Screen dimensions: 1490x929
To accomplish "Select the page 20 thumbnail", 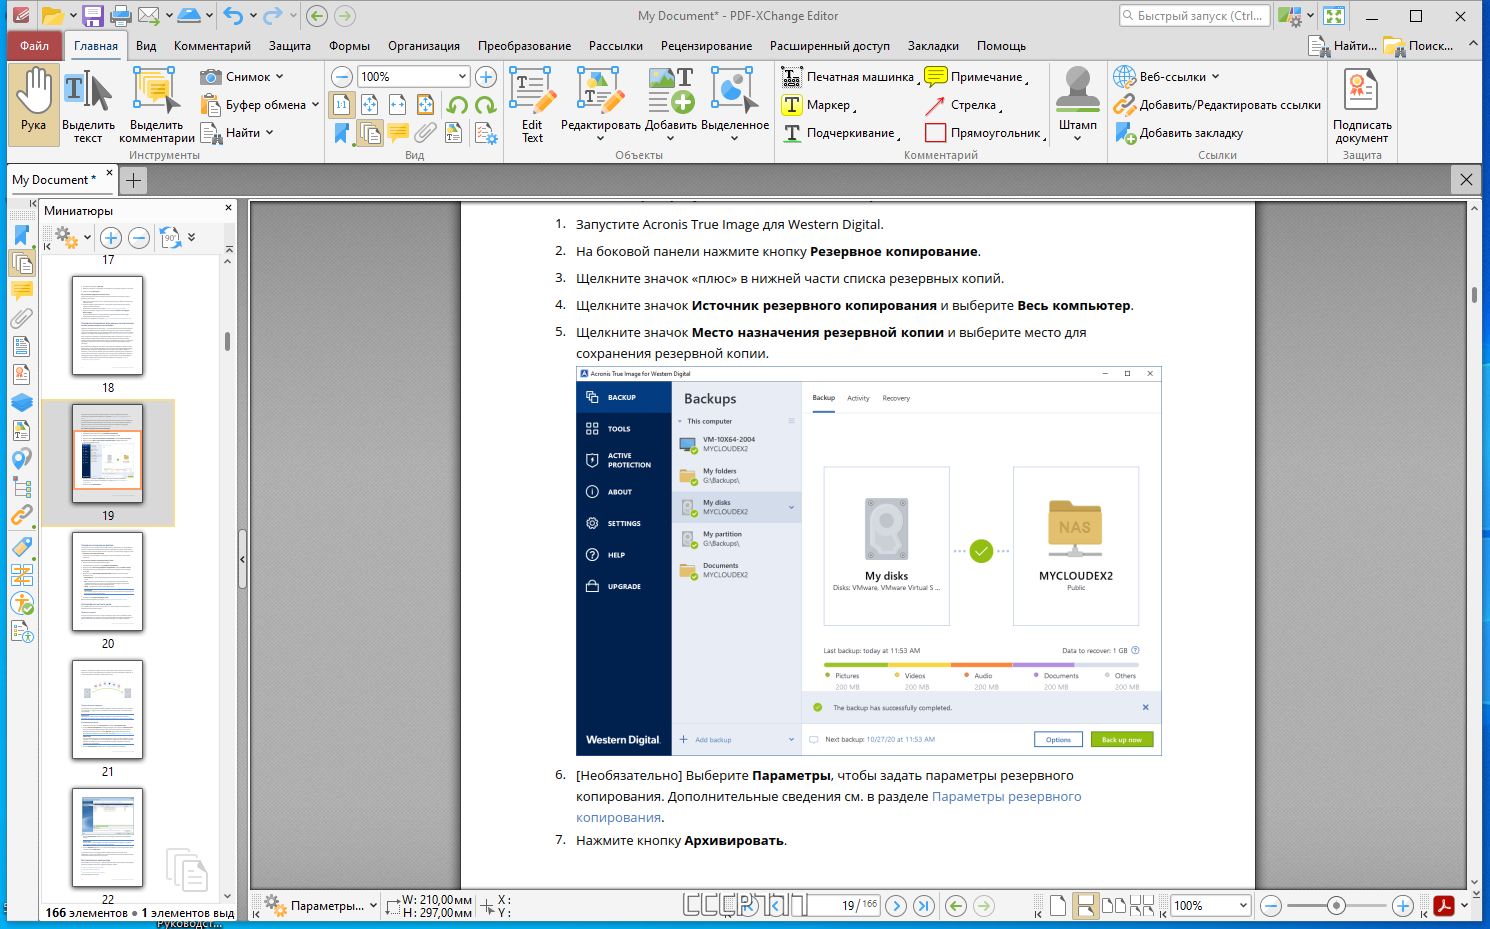I will [x=107, y=581].
